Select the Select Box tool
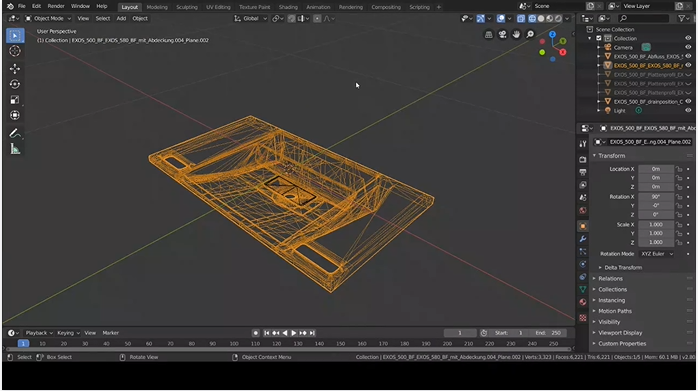Image resolution: width=698 pixels, height=391 pixels. click(x=15, y=36)
